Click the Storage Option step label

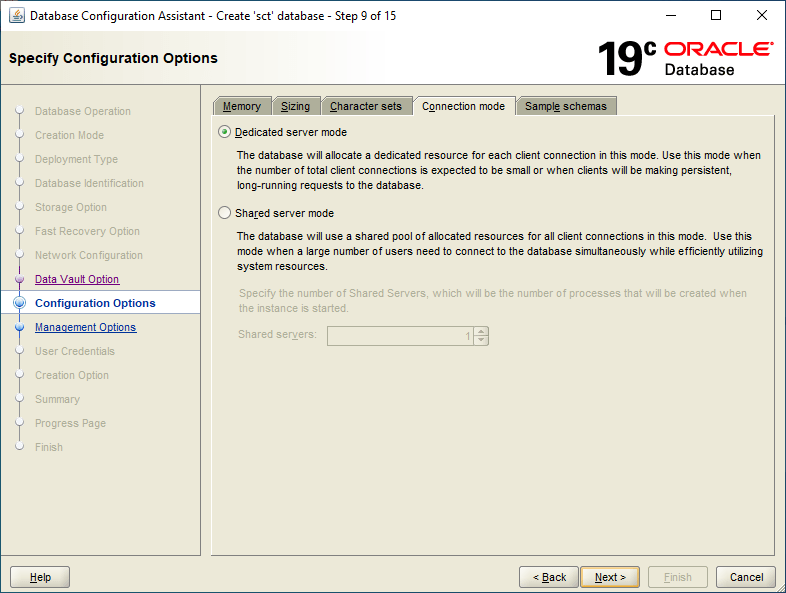point(71,208)
